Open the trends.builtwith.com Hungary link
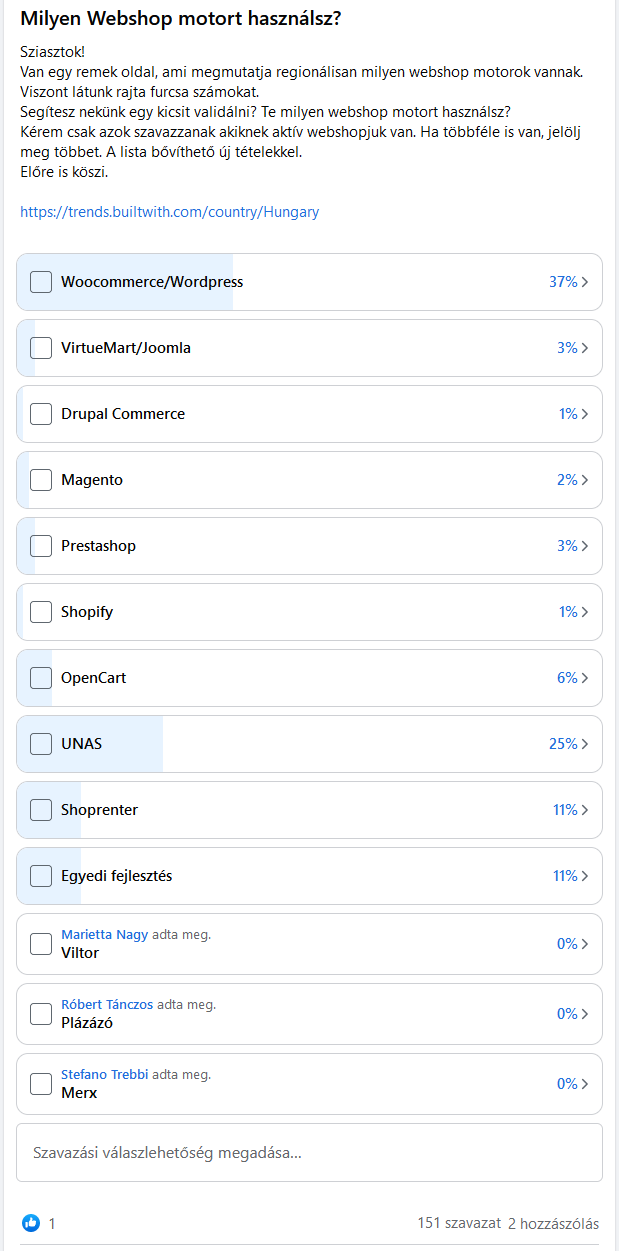Screen dimensions: 619x1251 [x=170, y=212]
